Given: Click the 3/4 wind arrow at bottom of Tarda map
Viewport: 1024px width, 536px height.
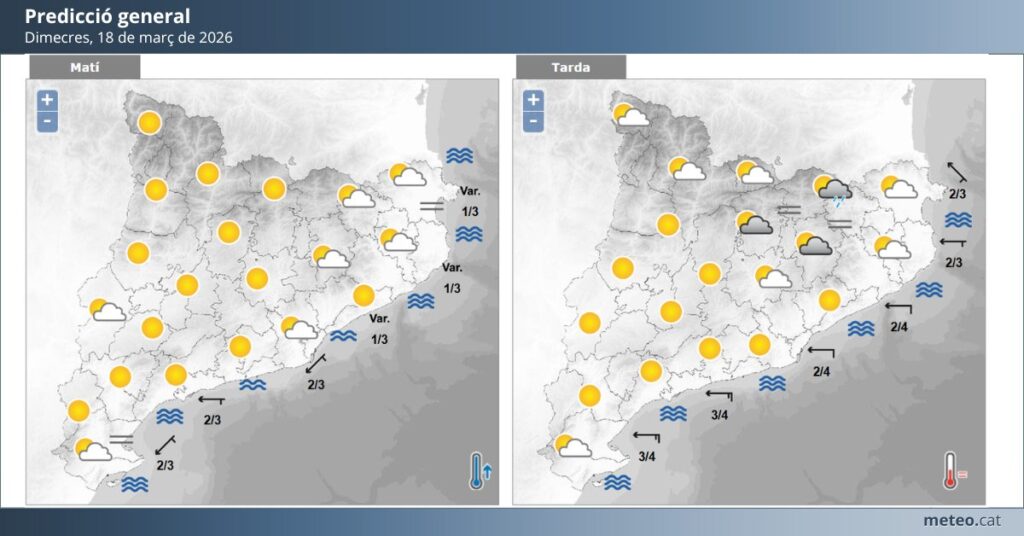Looking at the screenshot, I should tap(648, 438).
